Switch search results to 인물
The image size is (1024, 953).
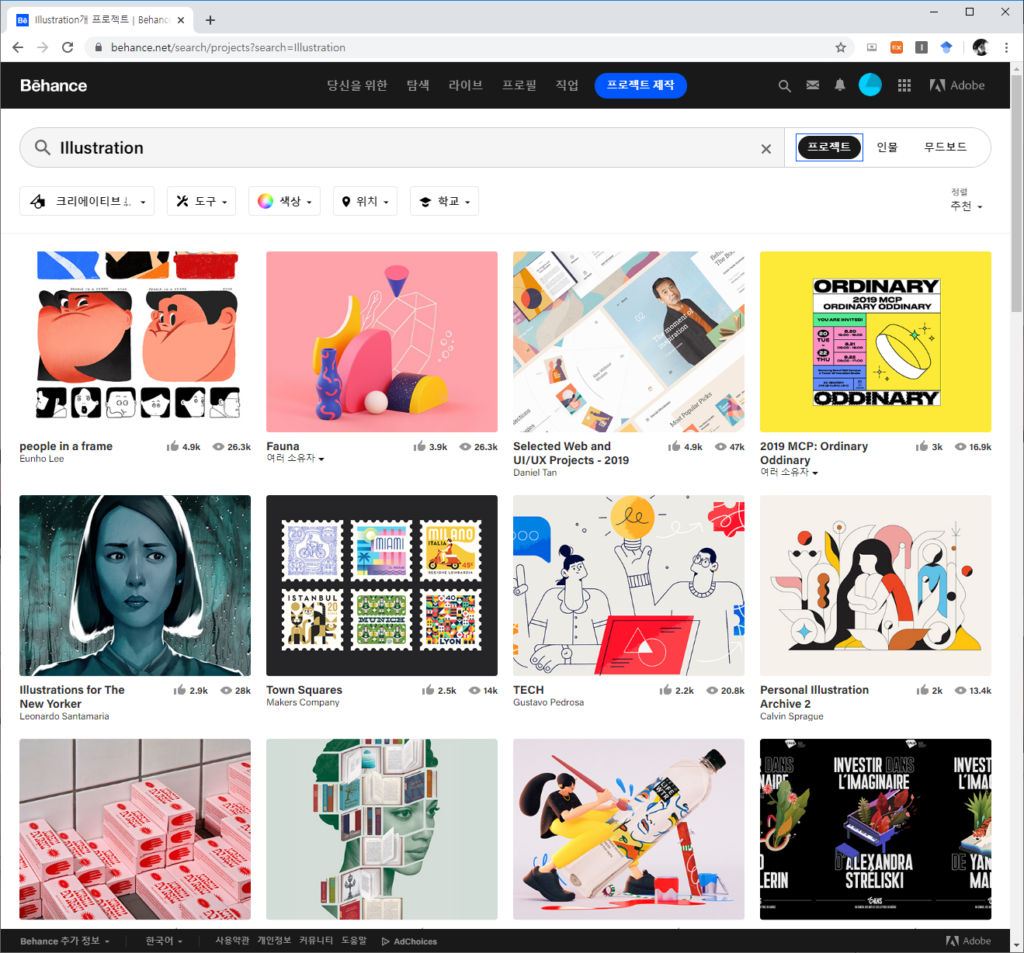coord(887,147)
